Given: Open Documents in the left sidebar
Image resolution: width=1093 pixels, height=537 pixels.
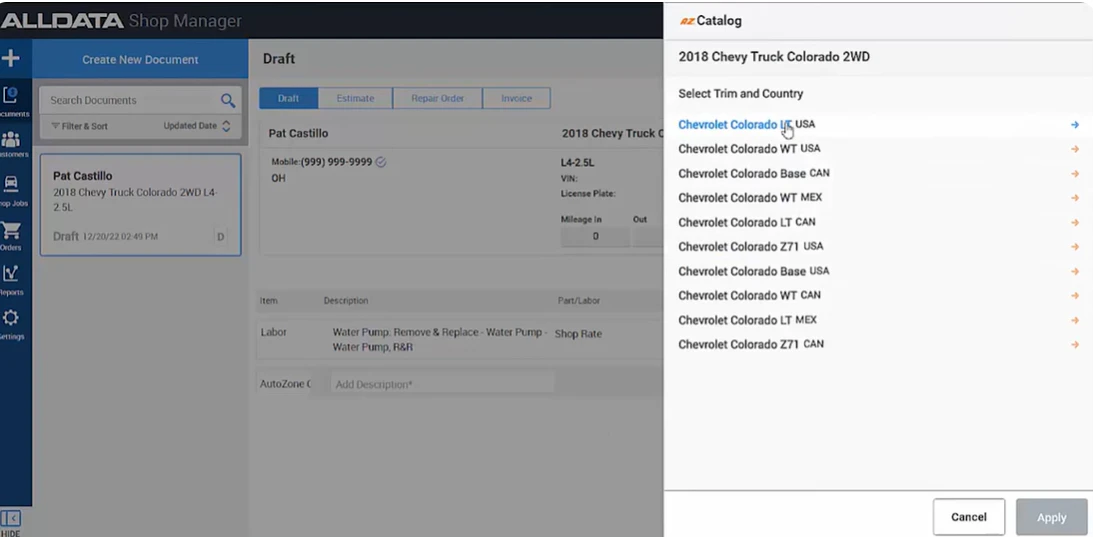Looking at the screenshot, I should tap(12, 102).
